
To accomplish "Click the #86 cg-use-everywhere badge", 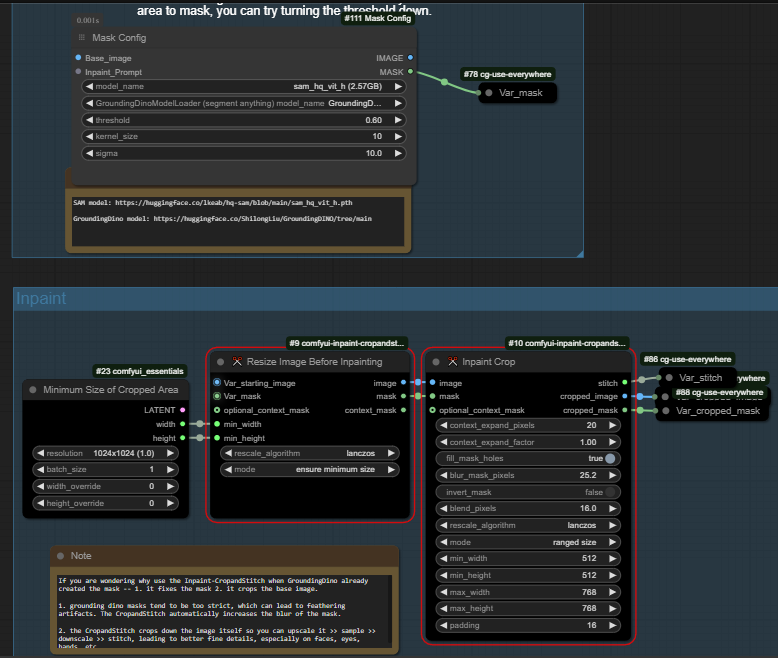I will coord(688,359).
